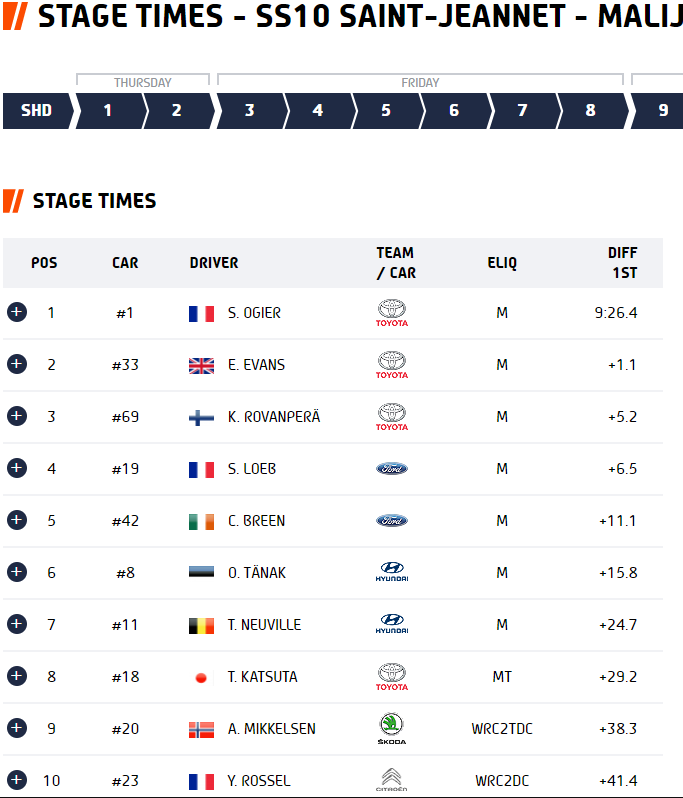683x798 pixels.
Task: Click Hyundai logo in Tänak row
Action: [392, 572]
